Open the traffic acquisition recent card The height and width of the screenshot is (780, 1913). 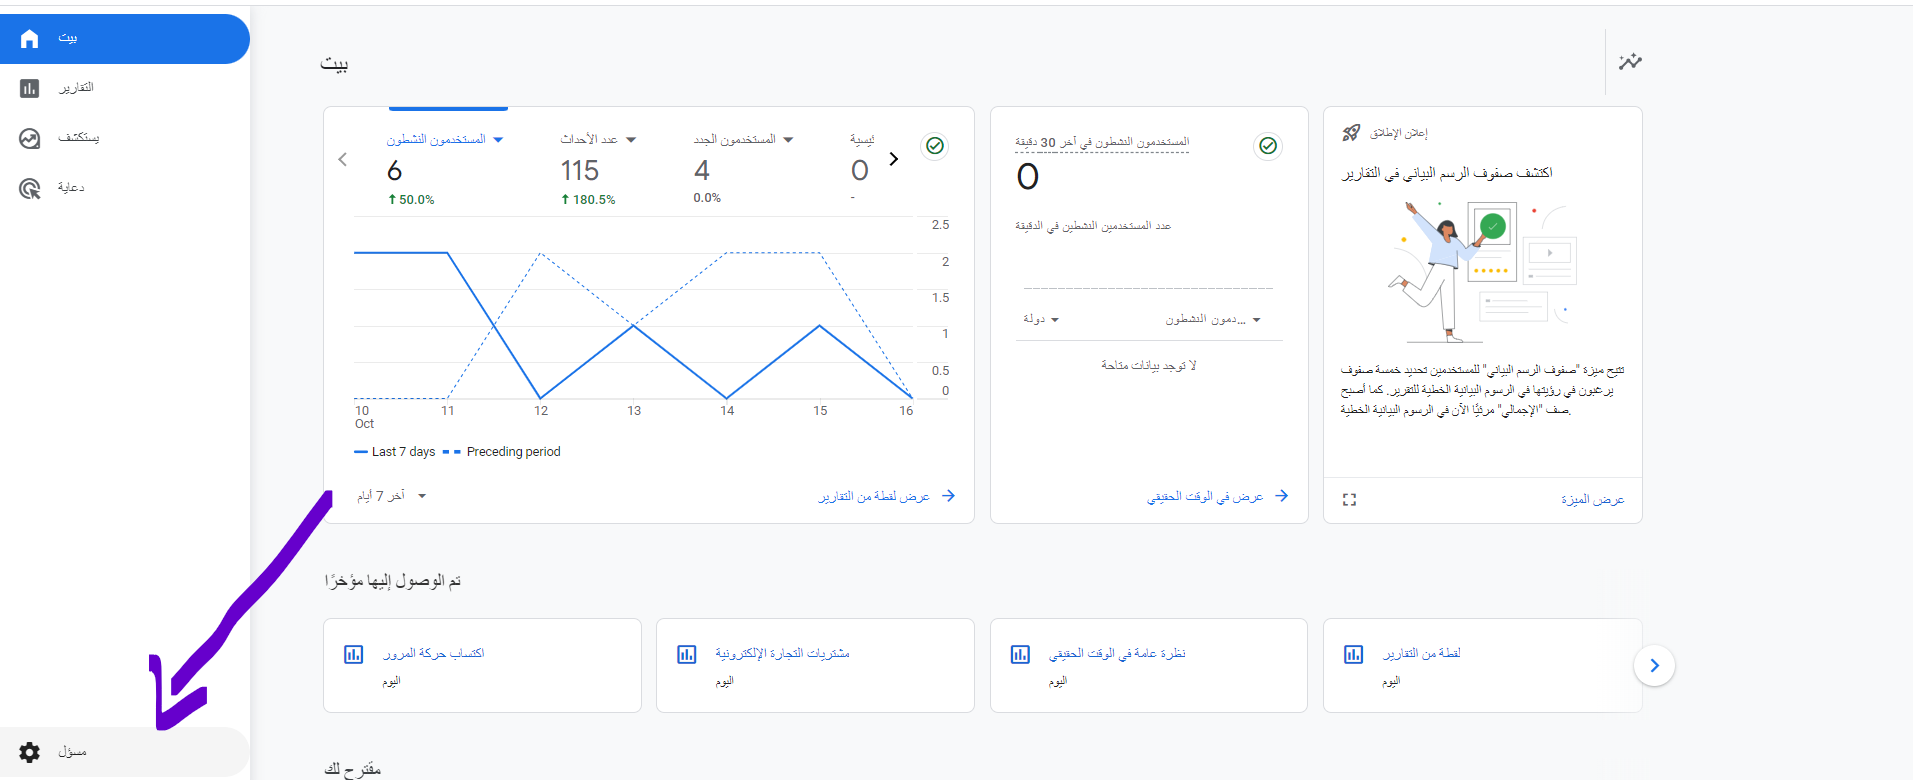pos(482,665)
